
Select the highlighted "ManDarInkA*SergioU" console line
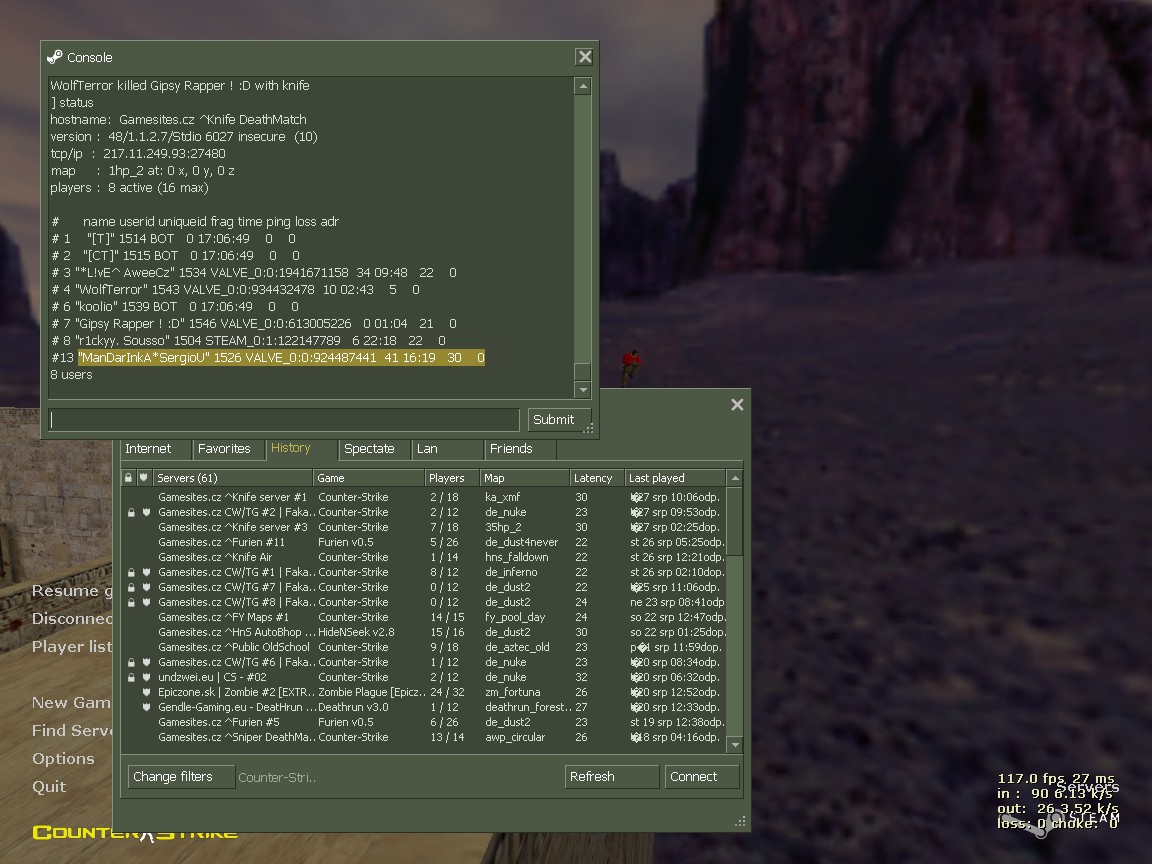pos(281,358)
